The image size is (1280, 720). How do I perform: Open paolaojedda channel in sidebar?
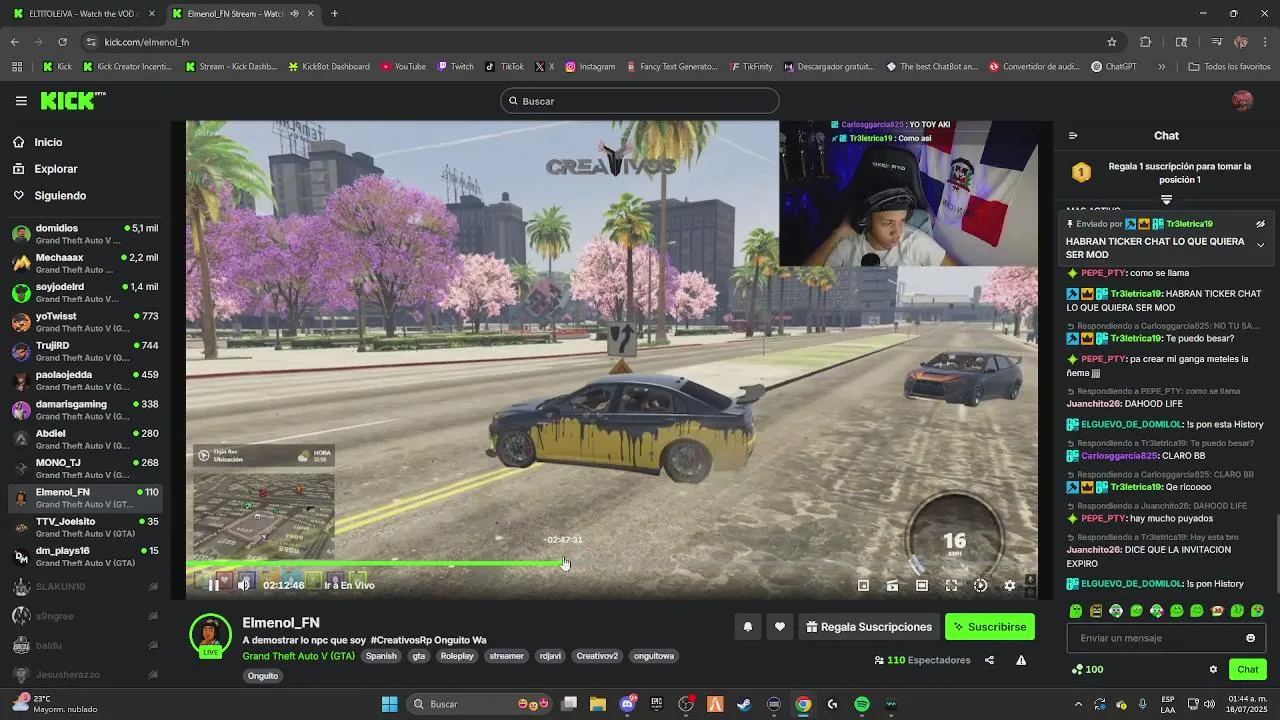tap(84, 381)
